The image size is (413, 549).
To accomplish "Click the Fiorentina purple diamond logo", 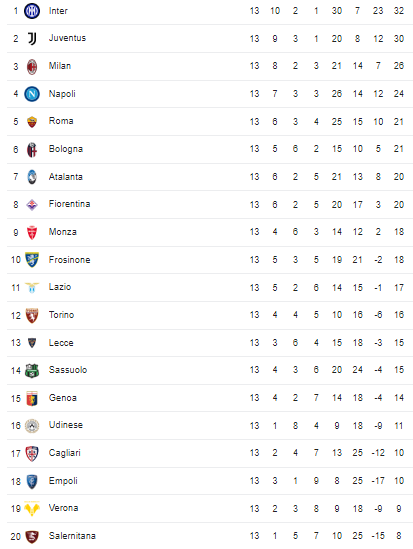I will (32, 204).
